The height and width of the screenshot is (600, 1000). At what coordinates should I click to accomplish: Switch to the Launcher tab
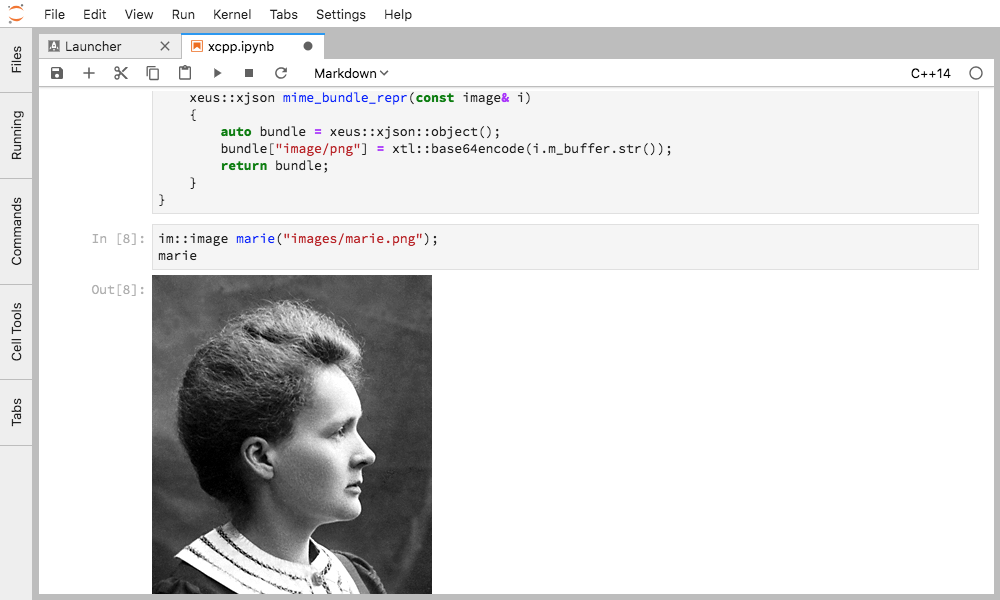(x=95, y=45)
